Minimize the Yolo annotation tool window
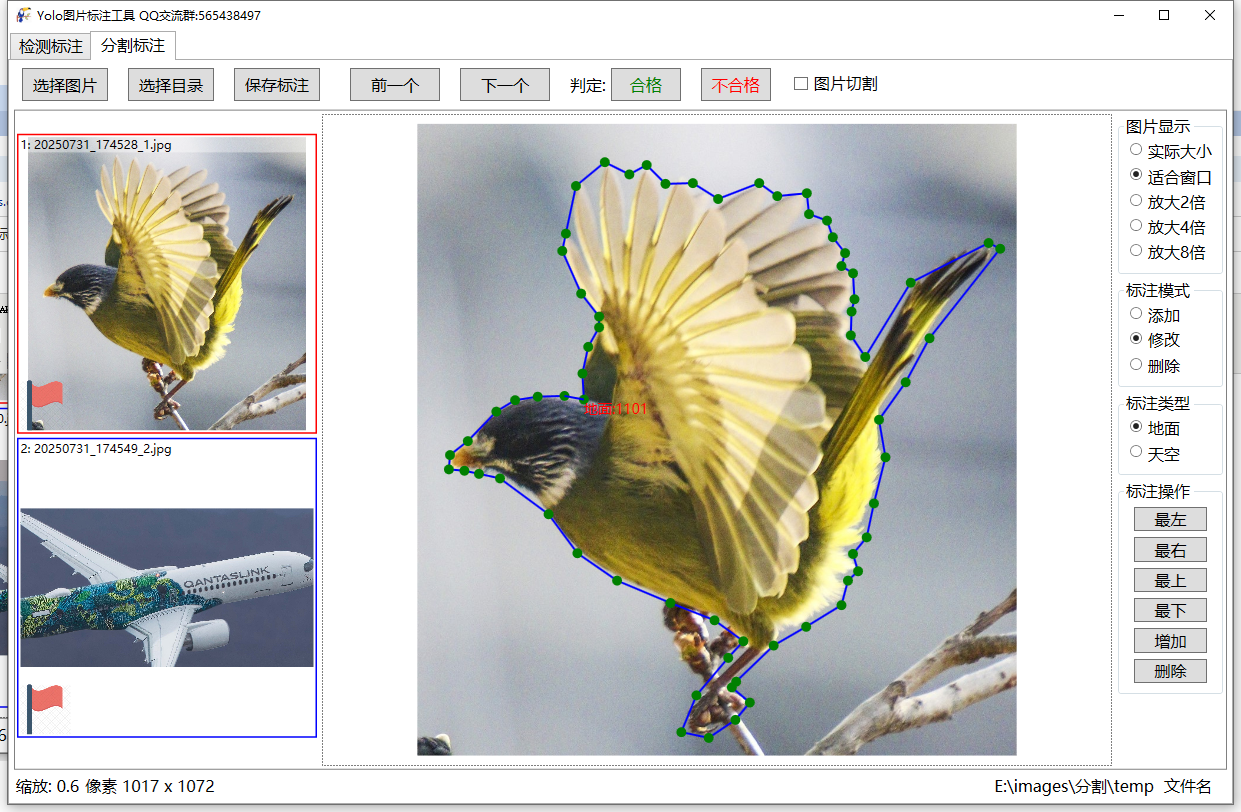 coord(1118,15)
